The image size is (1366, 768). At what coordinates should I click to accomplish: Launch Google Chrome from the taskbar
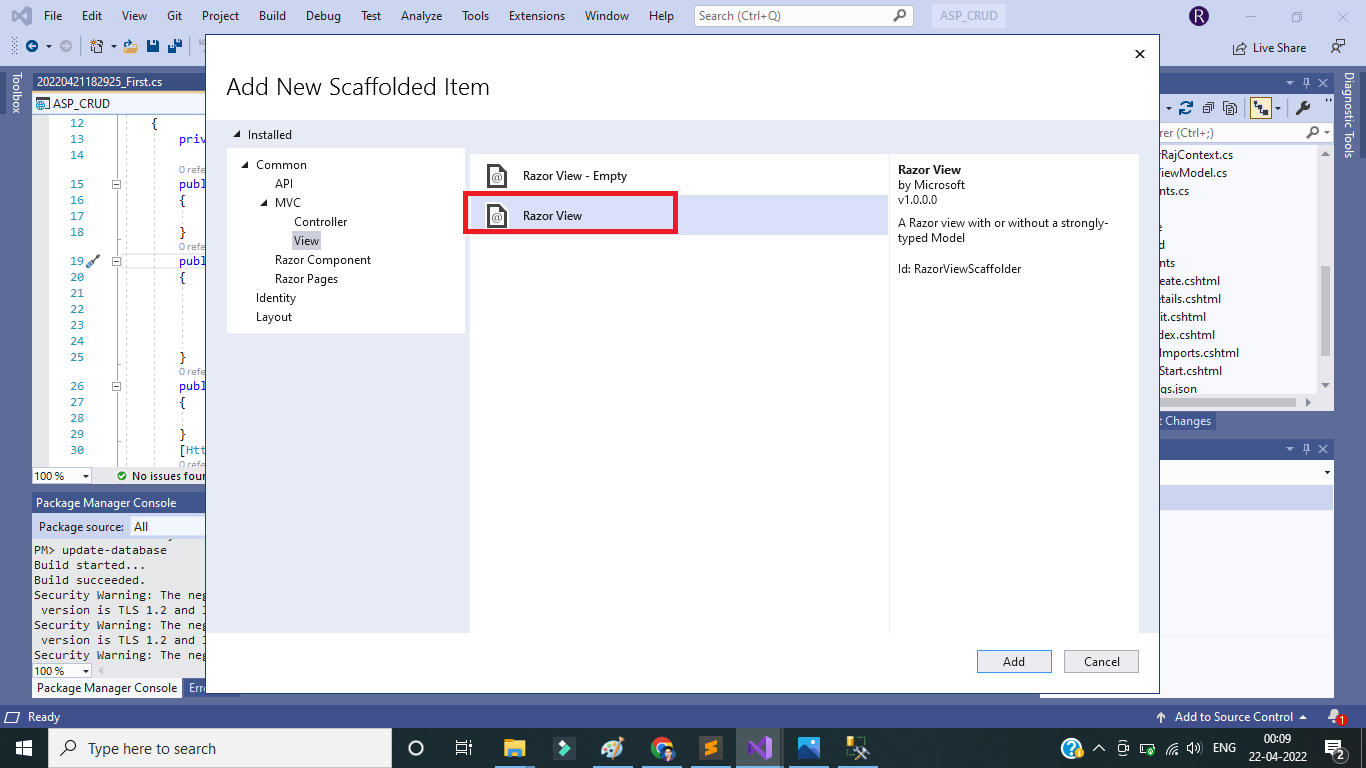661,748
